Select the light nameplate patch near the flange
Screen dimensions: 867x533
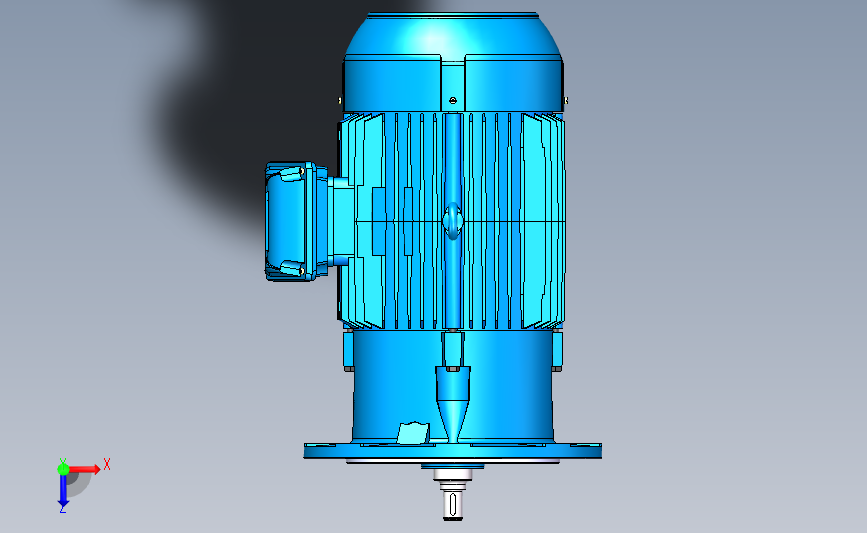click(414, 433)
